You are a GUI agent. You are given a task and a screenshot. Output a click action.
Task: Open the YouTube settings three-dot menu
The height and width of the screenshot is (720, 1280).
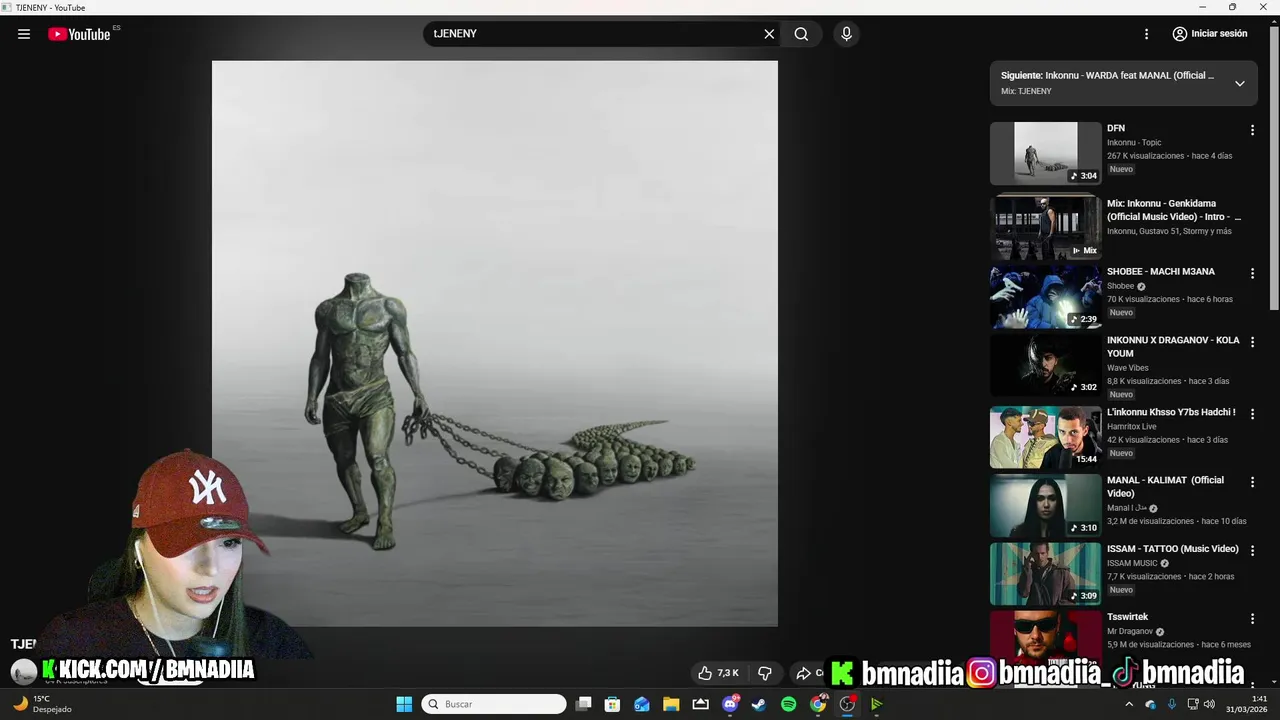[1146, 34]
